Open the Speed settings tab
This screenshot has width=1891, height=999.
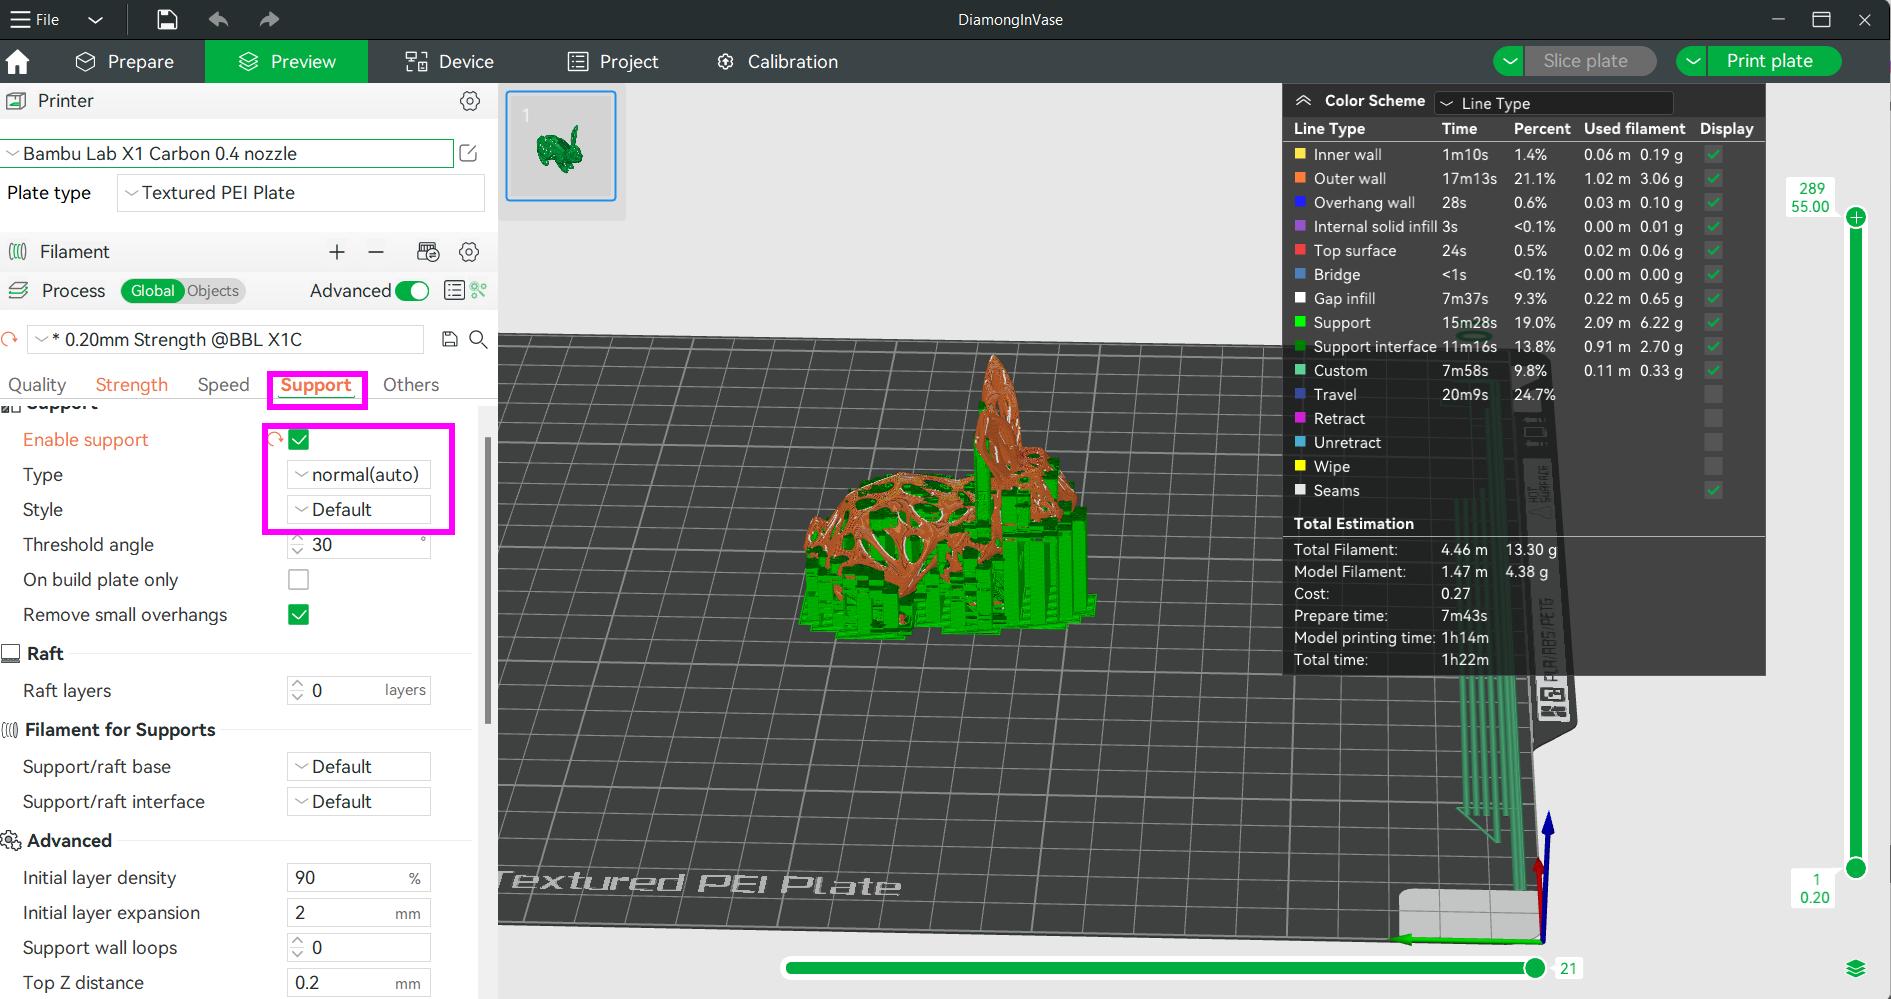pos(223,385)
